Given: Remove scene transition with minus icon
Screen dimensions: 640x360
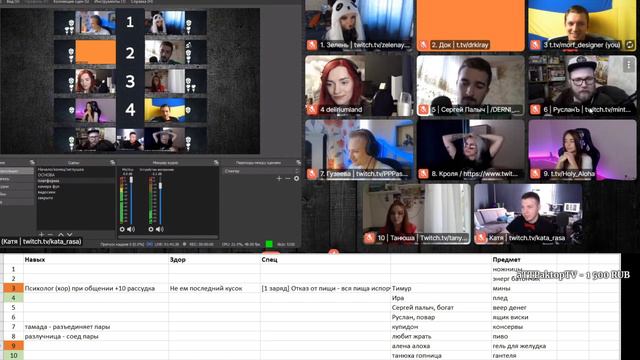Looking at the screenshot, I should 288,178.
